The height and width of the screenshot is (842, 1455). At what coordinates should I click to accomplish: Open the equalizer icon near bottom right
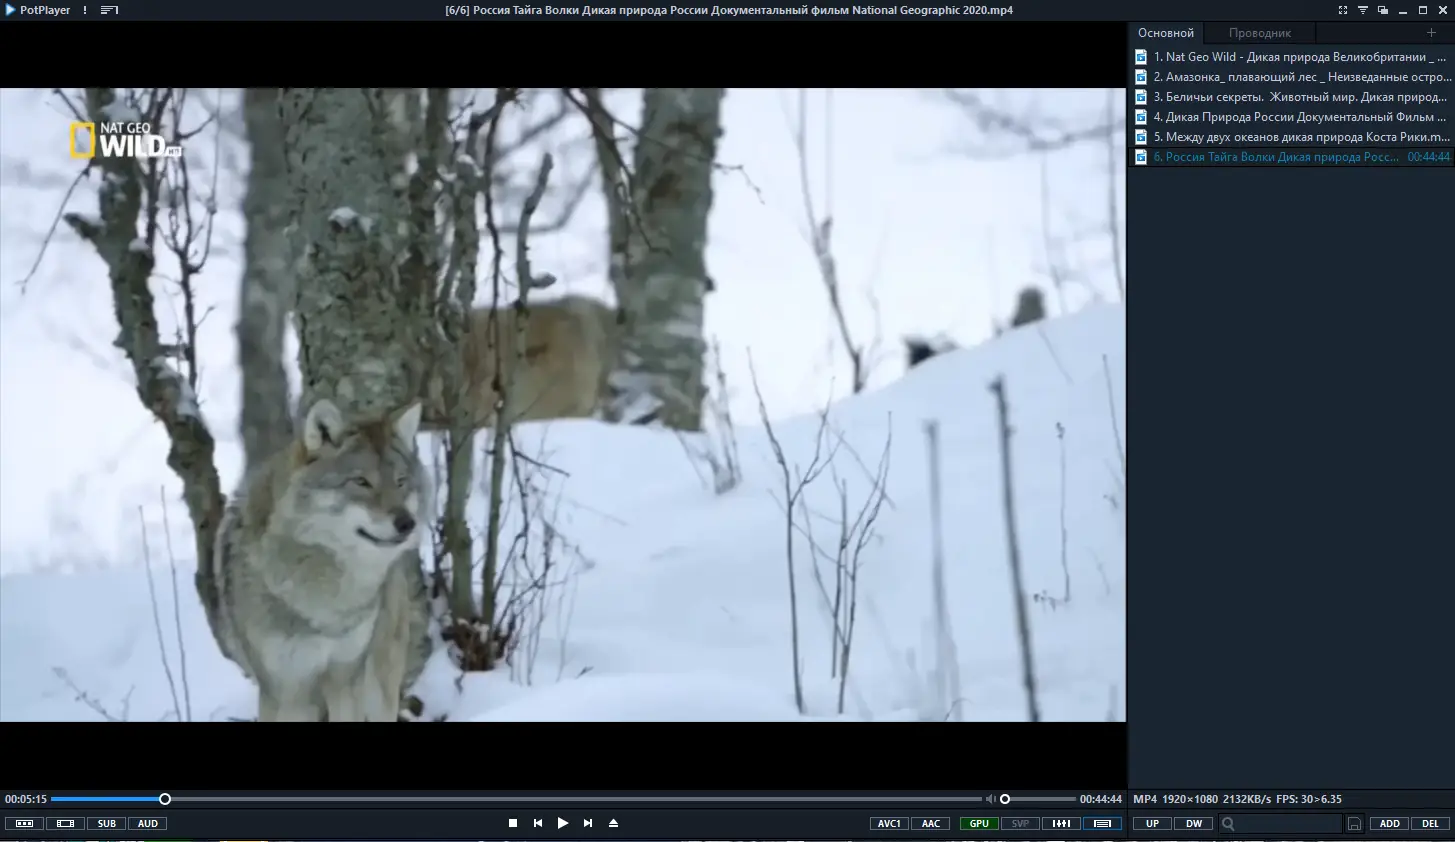[x=1060, y=823]
